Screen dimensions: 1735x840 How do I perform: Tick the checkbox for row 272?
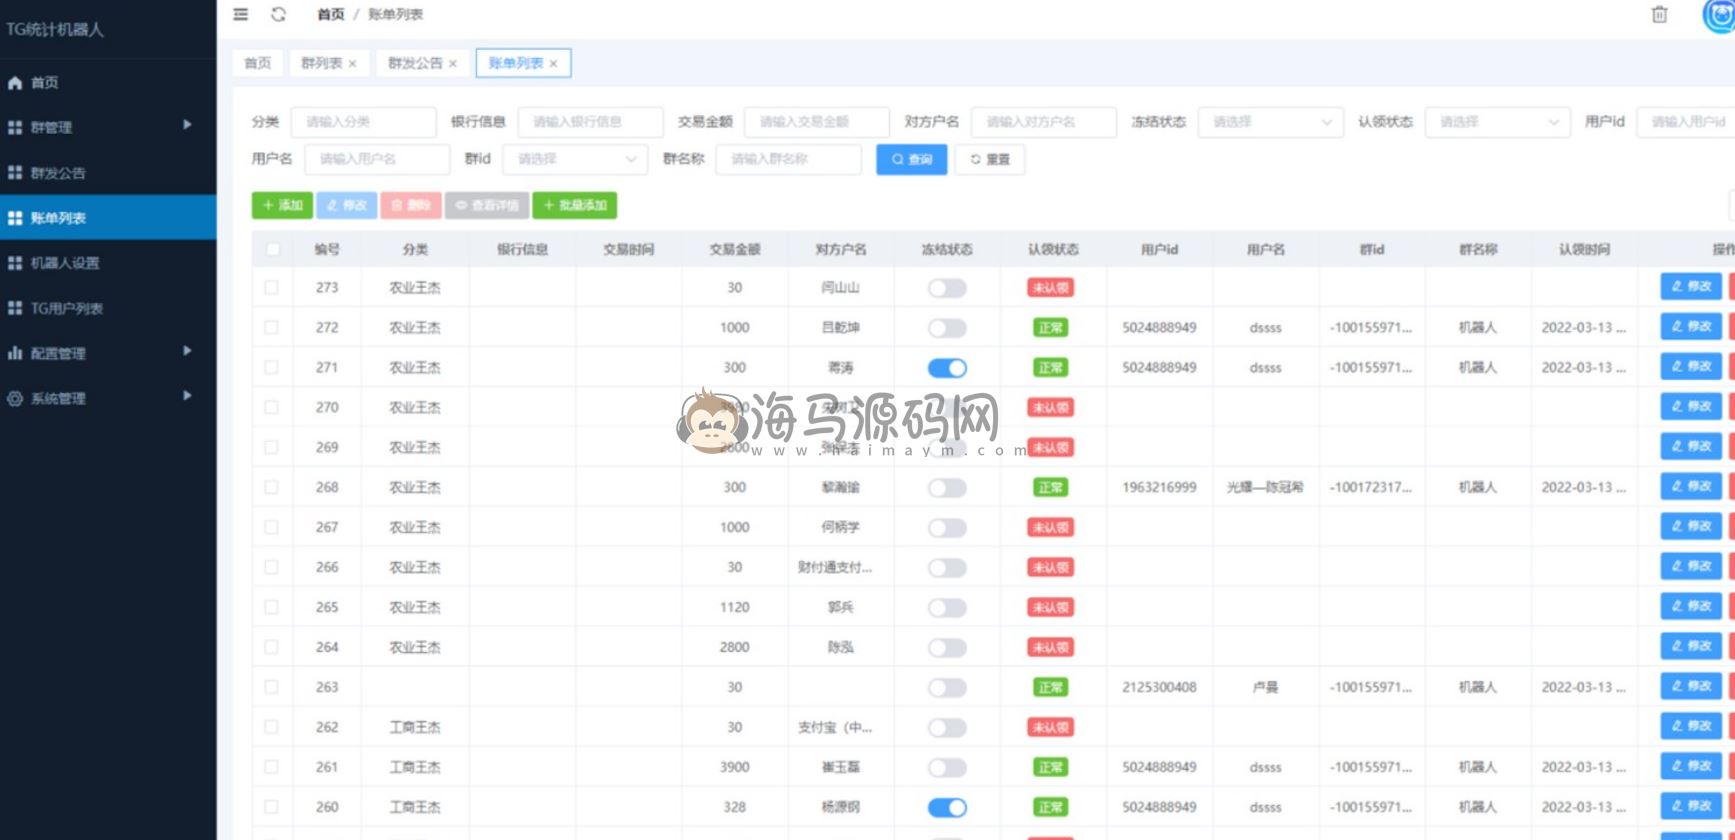point(271,327)
